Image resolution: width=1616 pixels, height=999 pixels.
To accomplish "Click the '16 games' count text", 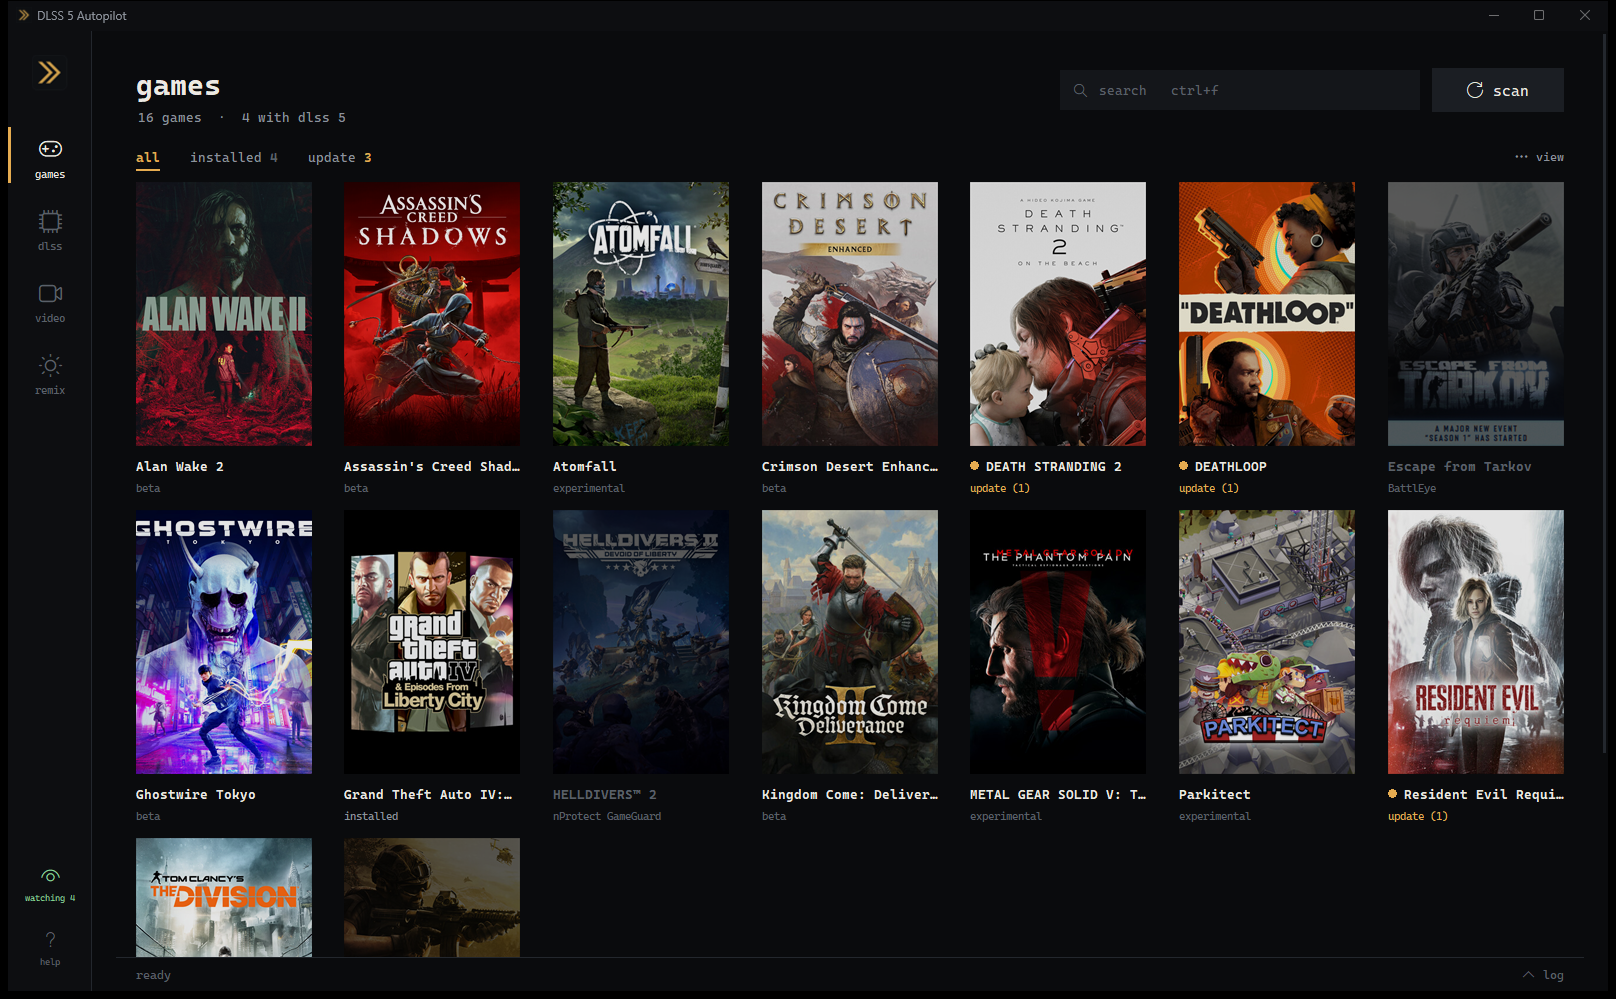I will [169, 117].
